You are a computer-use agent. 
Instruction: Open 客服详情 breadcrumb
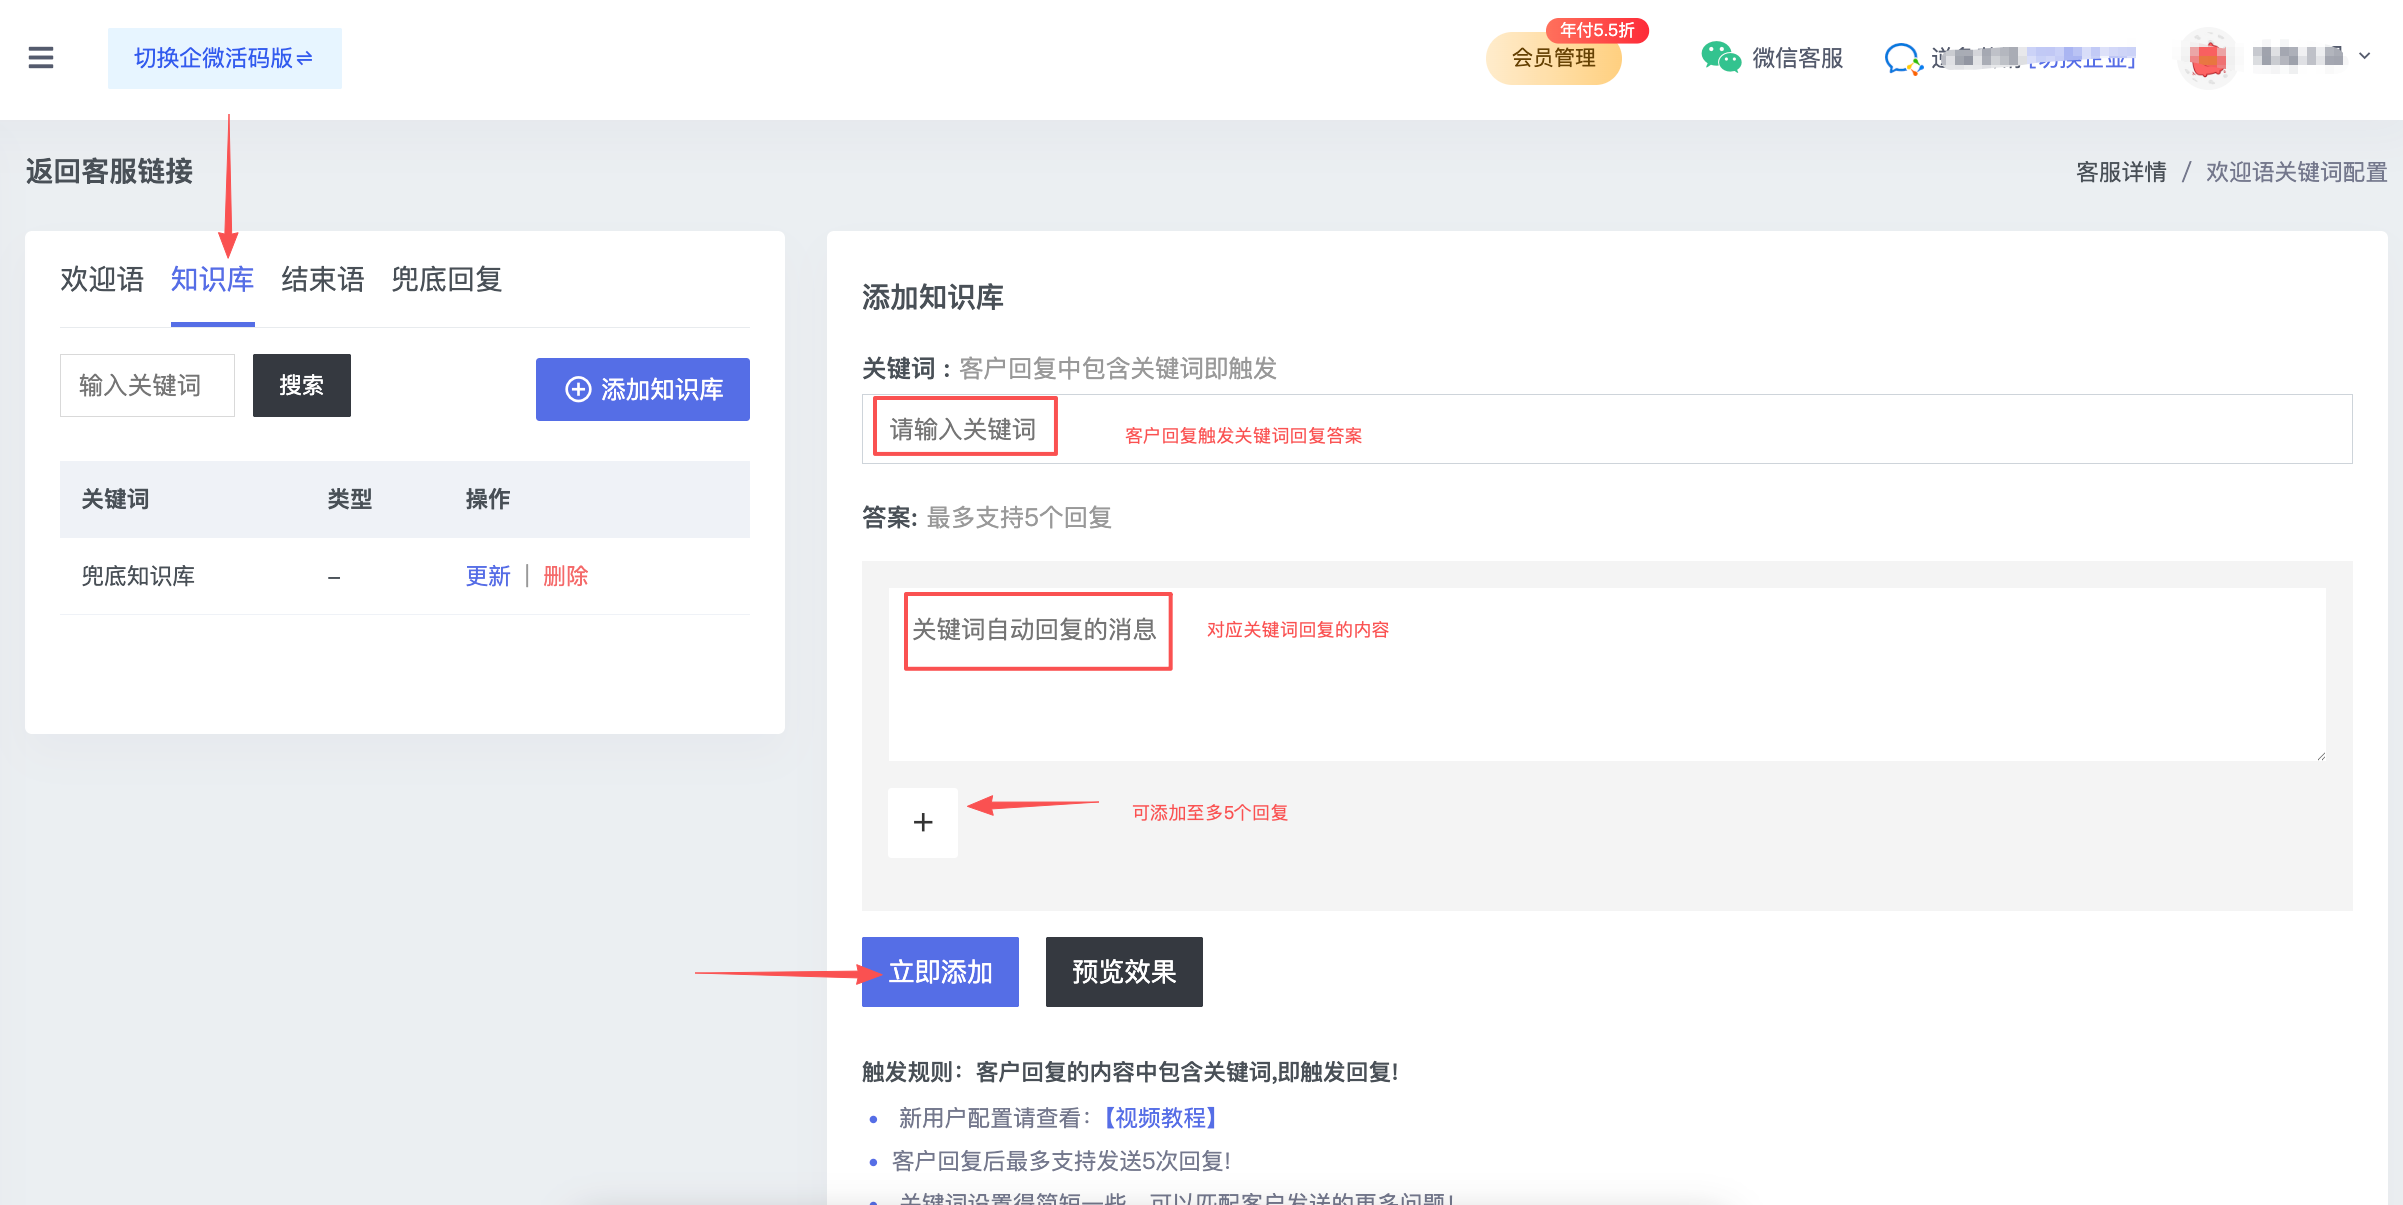pyautogui.click(x=2121, y=172)
